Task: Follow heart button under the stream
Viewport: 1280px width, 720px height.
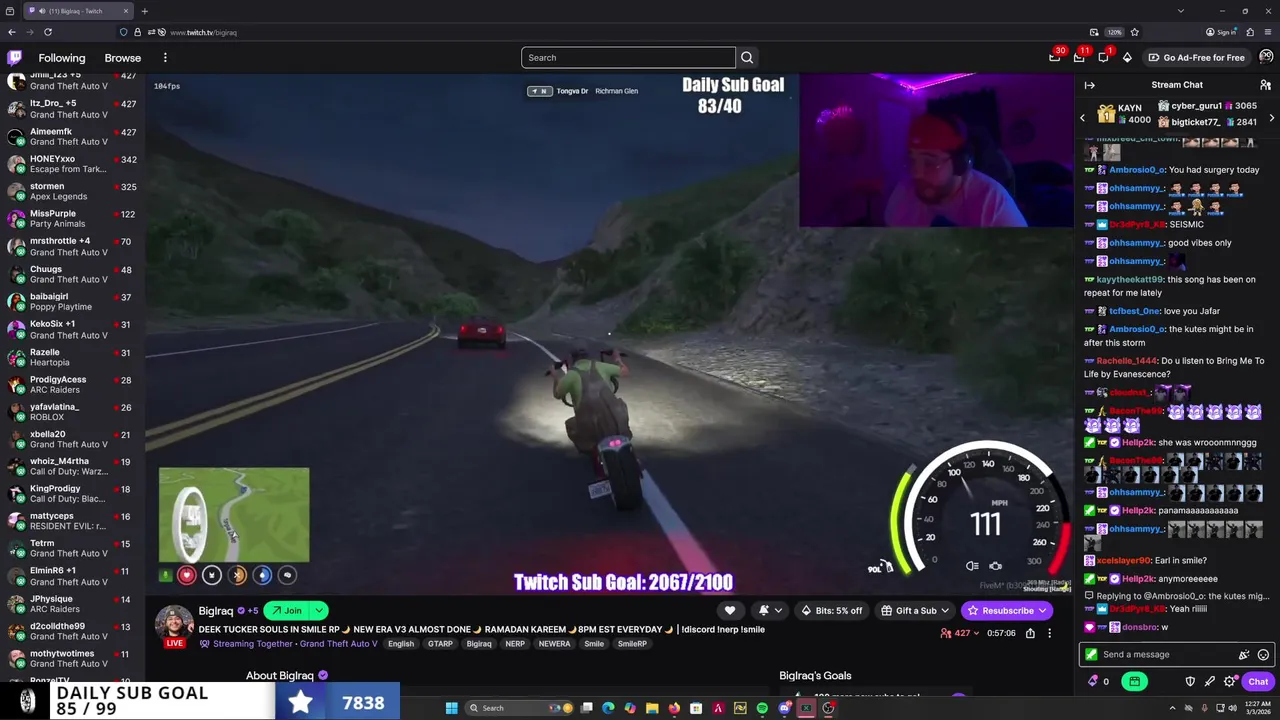Action: point(730,611)
